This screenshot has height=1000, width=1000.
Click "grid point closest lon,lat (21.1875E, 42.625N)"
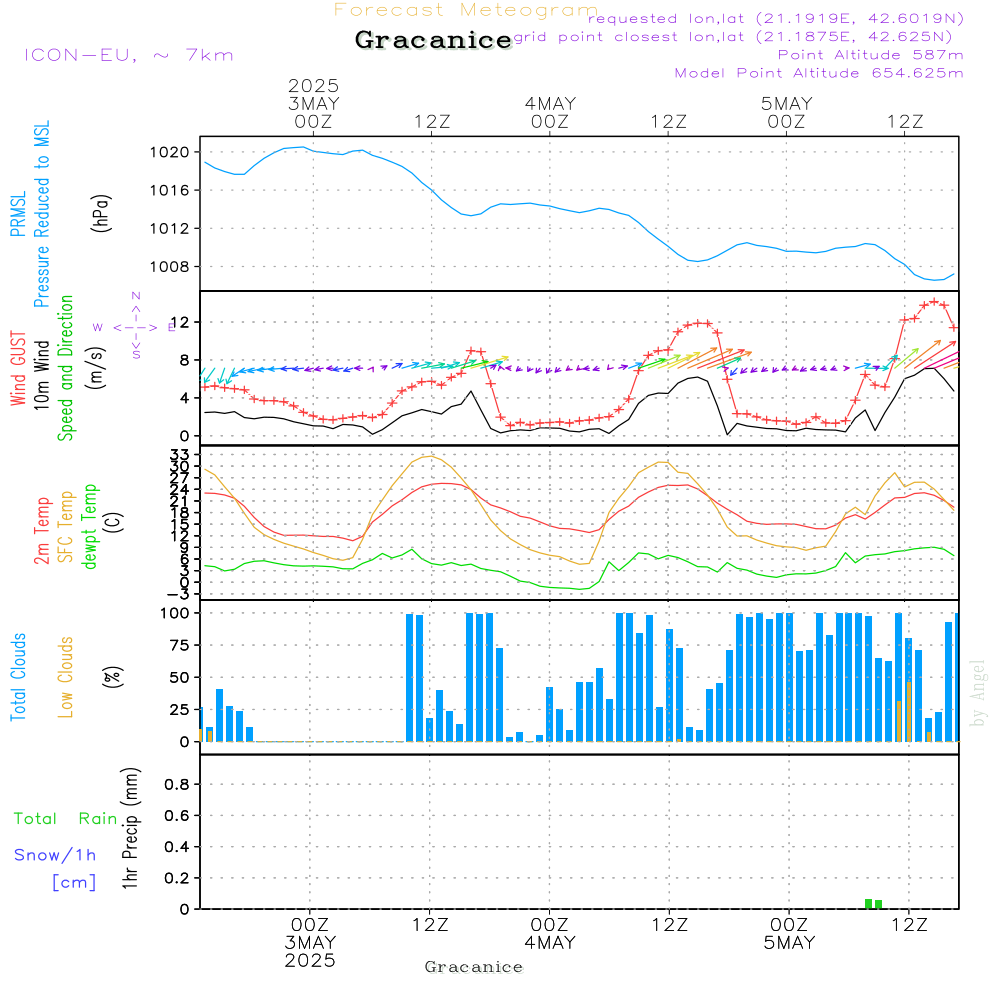point(733,36)
